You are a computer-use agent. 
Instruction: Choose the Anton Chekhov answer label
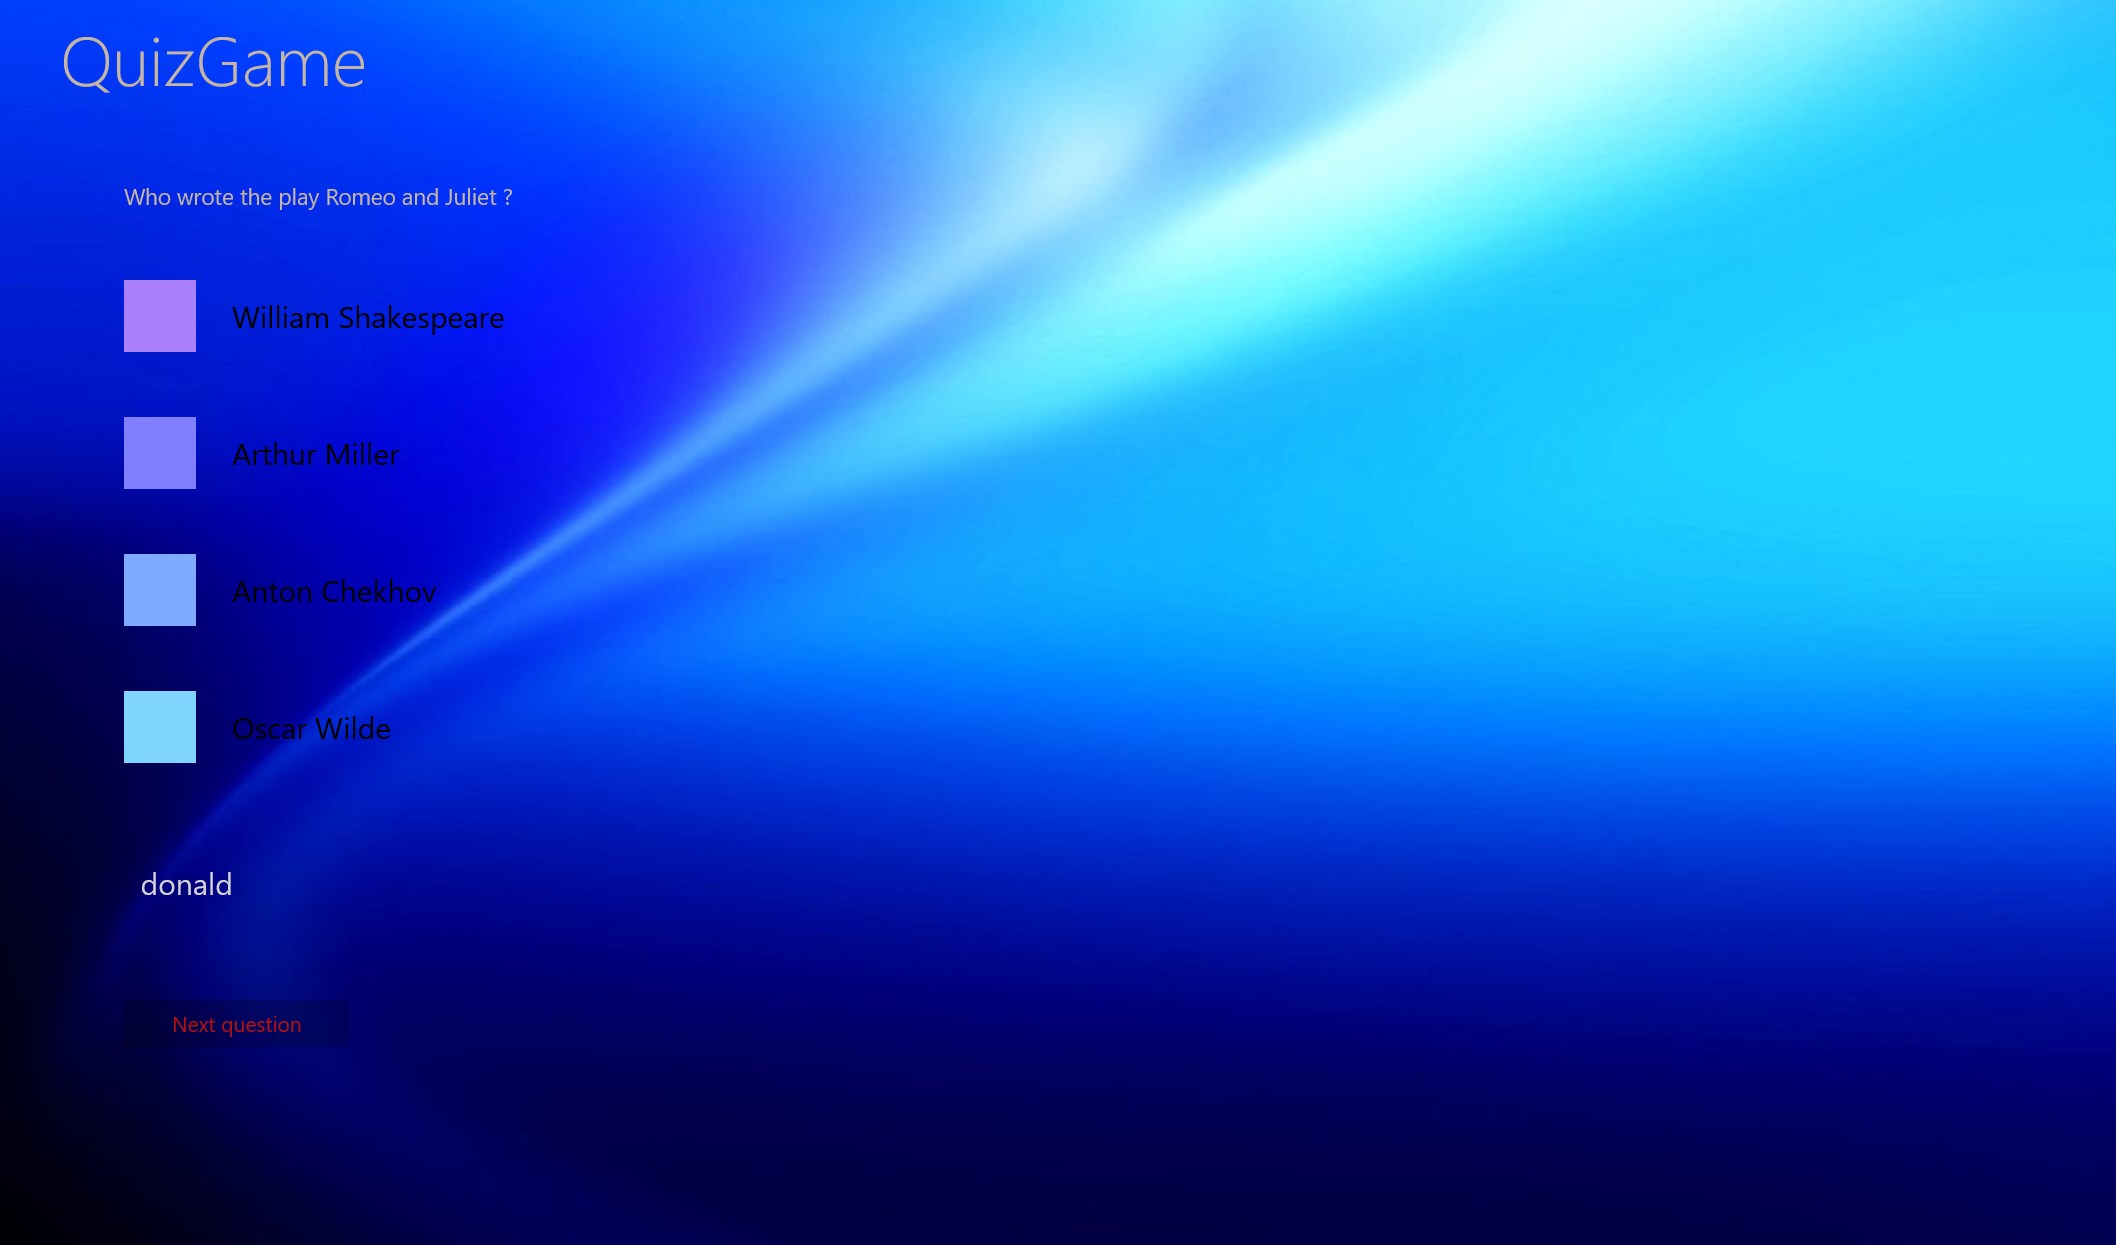click(x=334, y=592)
